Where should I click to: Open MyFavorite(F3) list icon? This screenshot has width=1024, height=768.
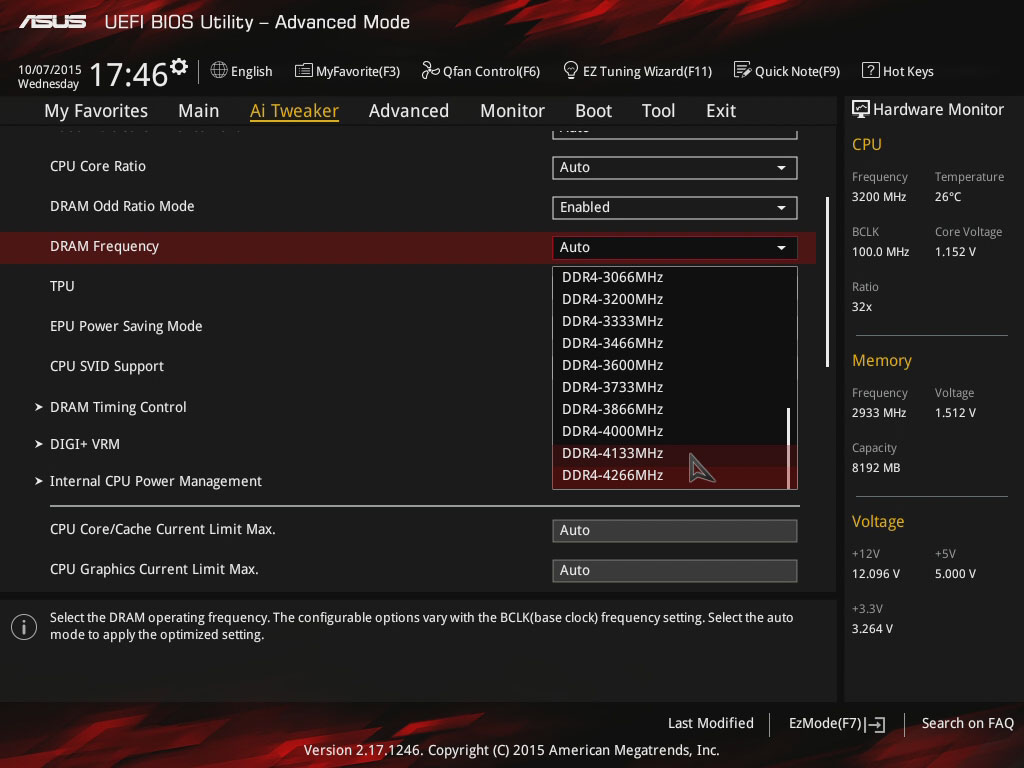[x=304, y=71]
